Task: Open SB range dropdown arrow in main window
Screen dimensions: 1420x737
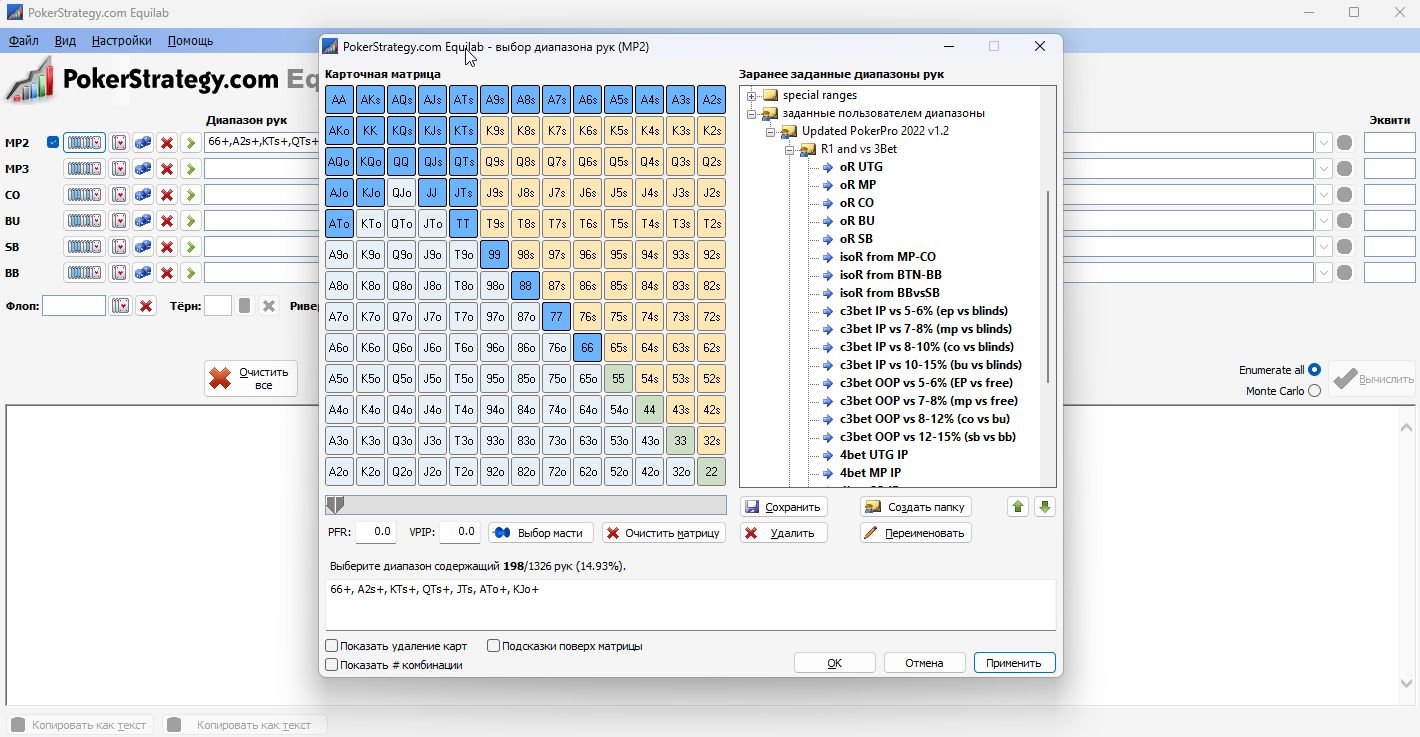Action: [1324, 247]
